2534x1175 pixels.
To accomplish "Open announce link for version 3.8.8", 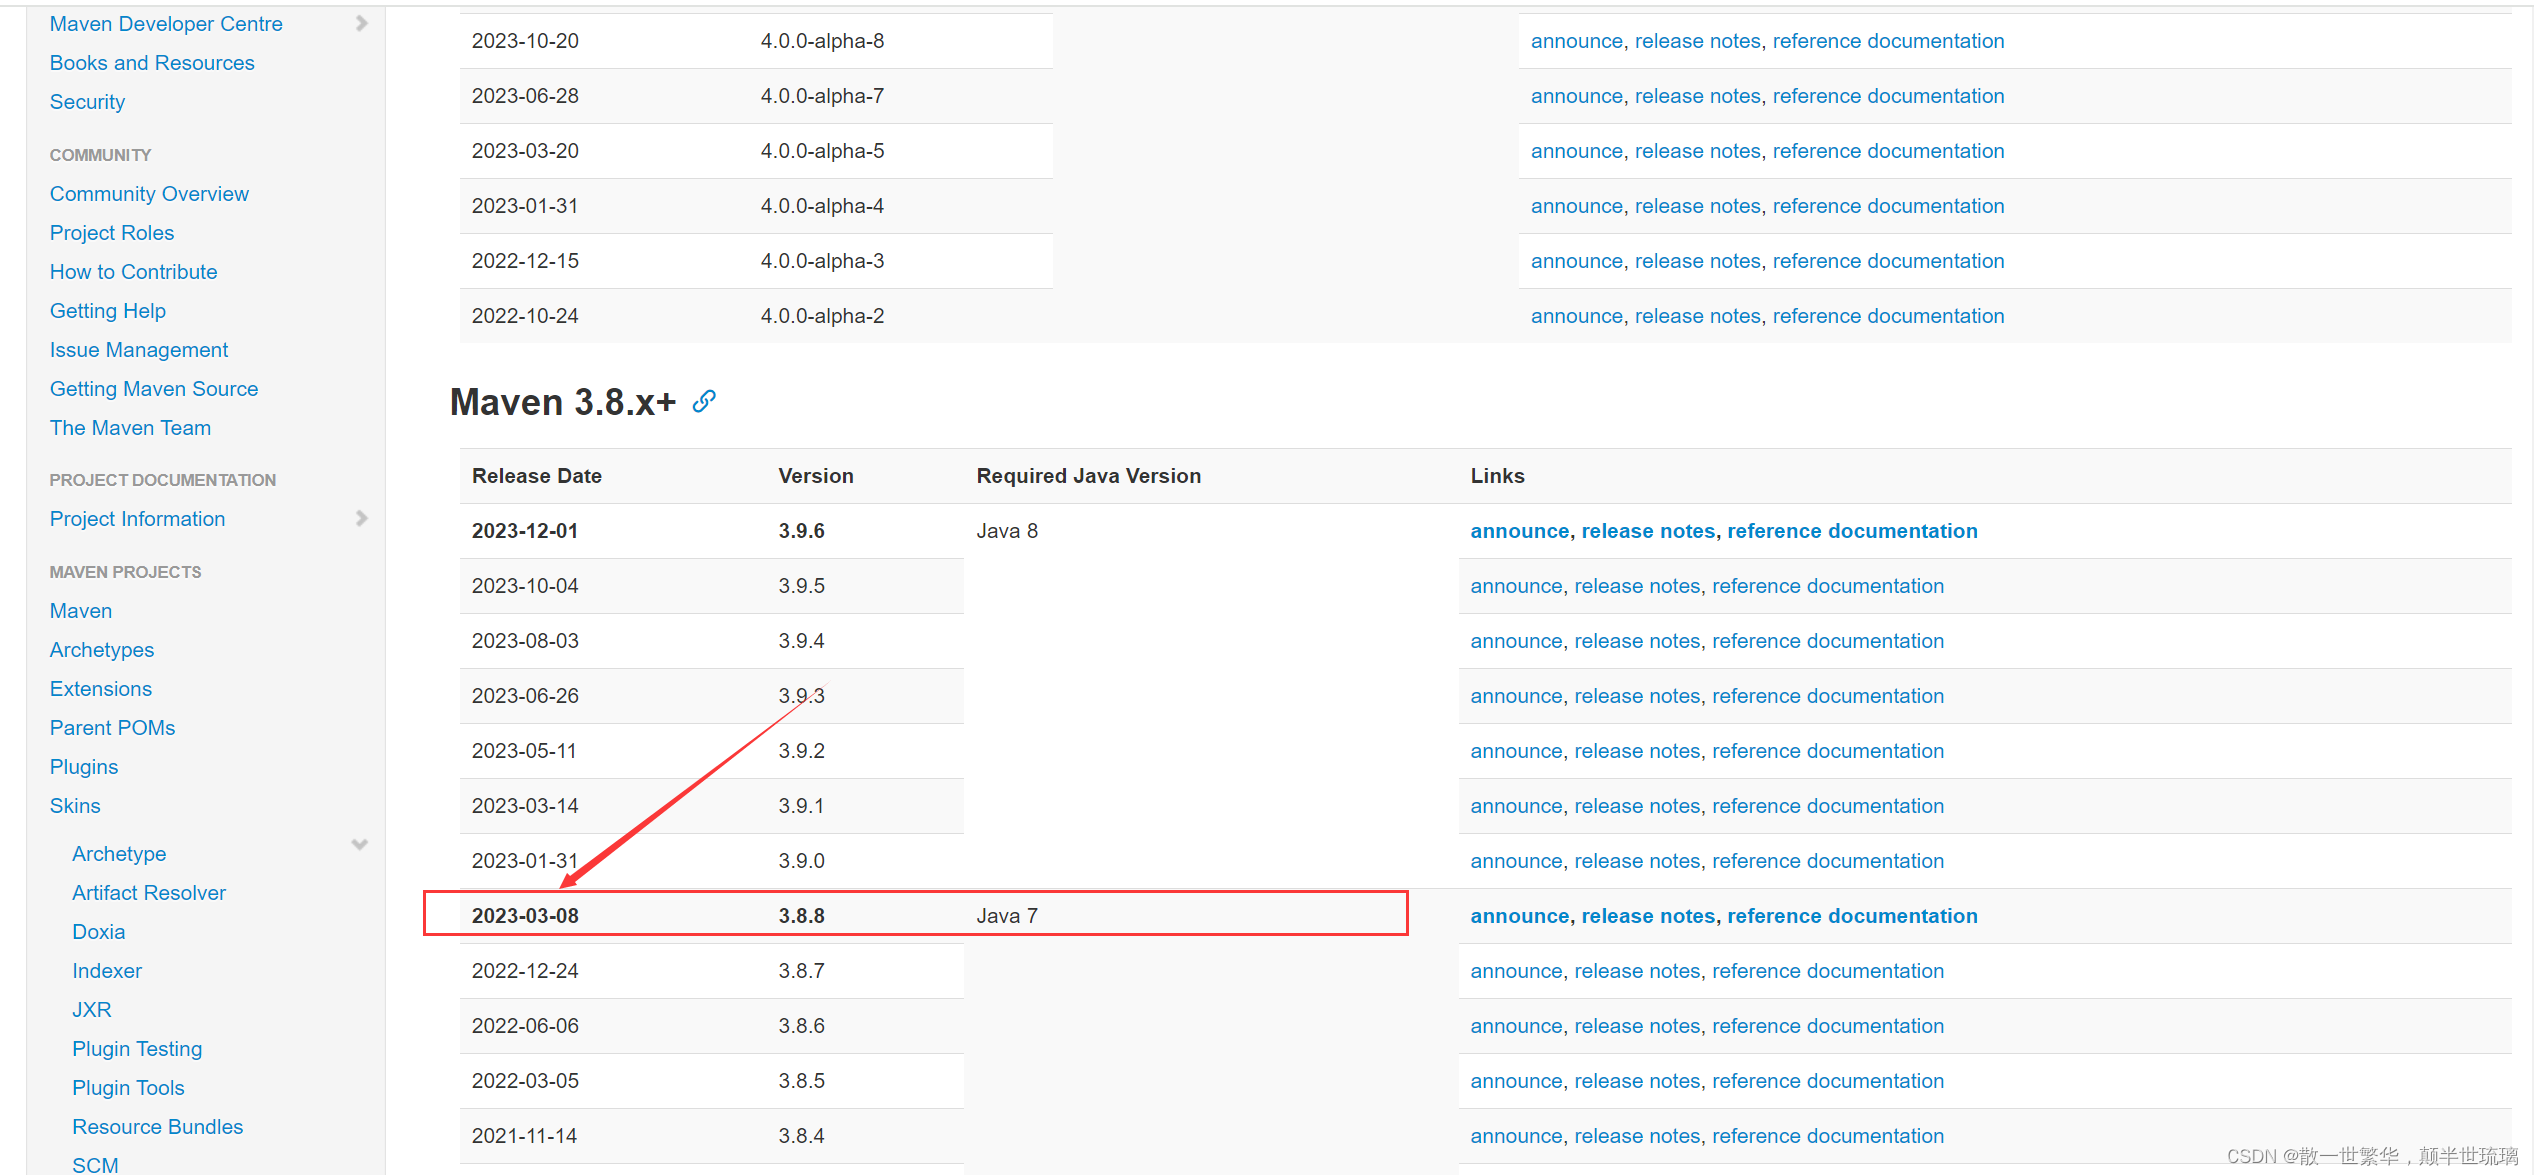I will (x=1520, y=916).
